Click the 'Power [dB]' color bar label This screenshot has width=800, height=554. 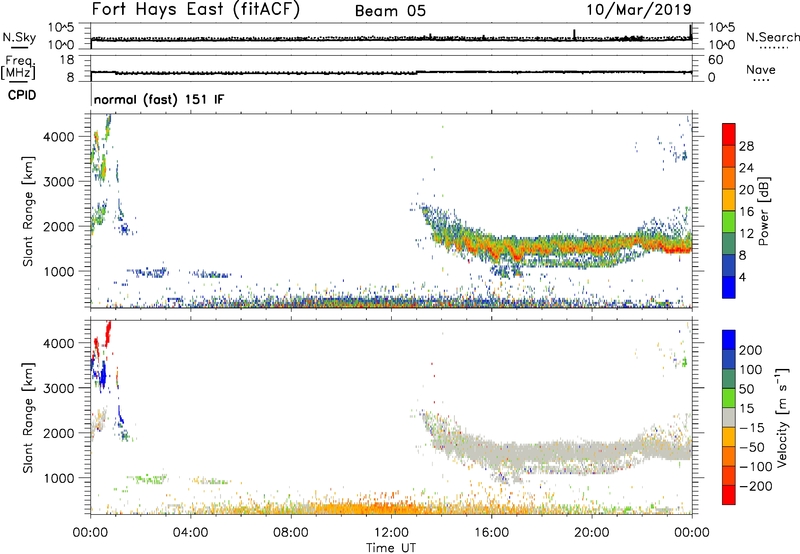764,211
